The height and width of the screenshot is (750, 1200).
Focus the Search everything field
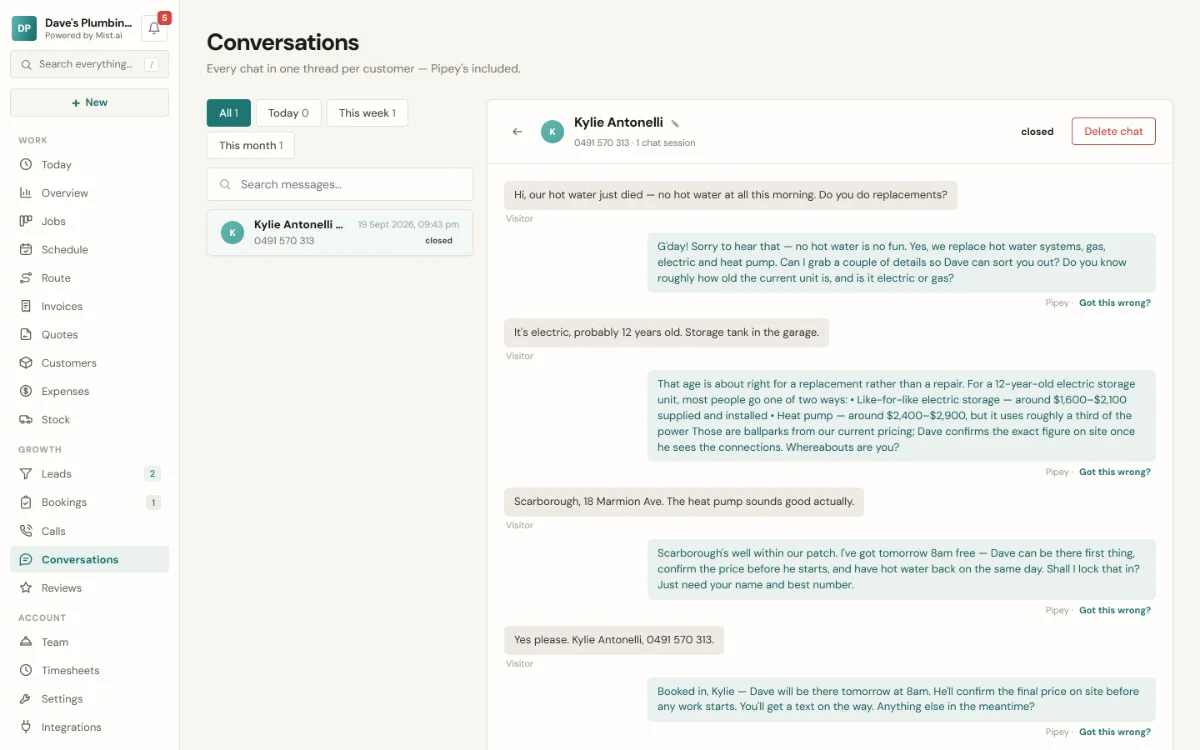coord(89,64)
